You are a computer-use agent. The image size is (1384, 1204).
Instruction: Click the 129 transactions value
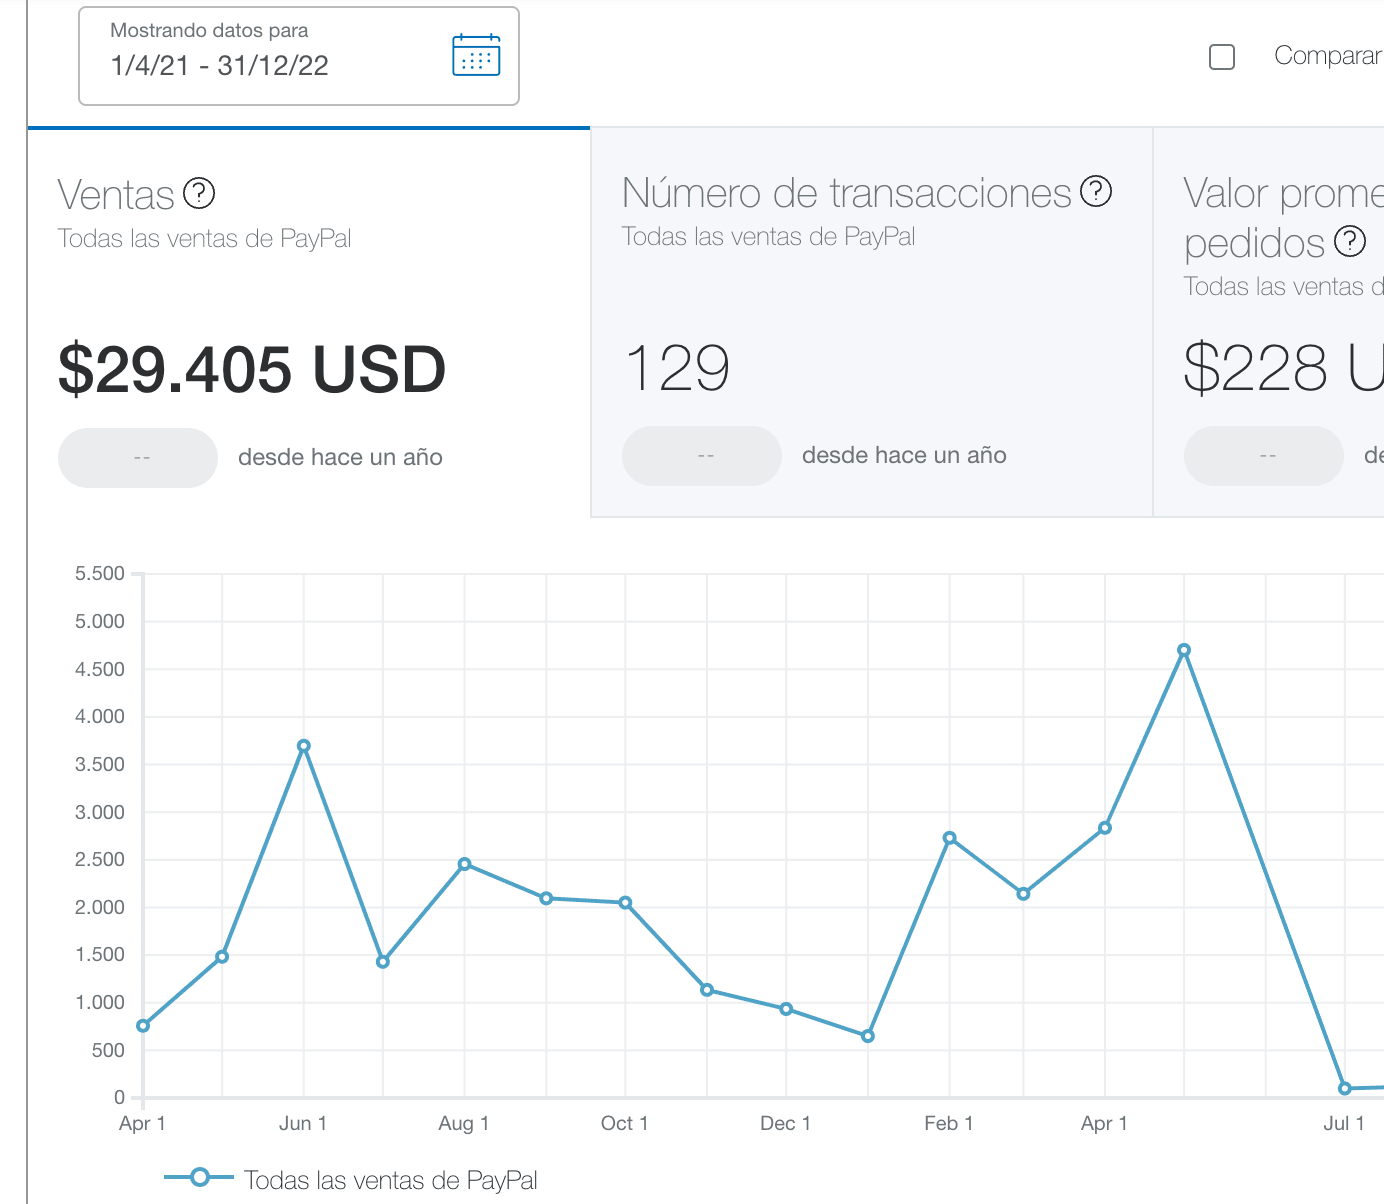678,368
